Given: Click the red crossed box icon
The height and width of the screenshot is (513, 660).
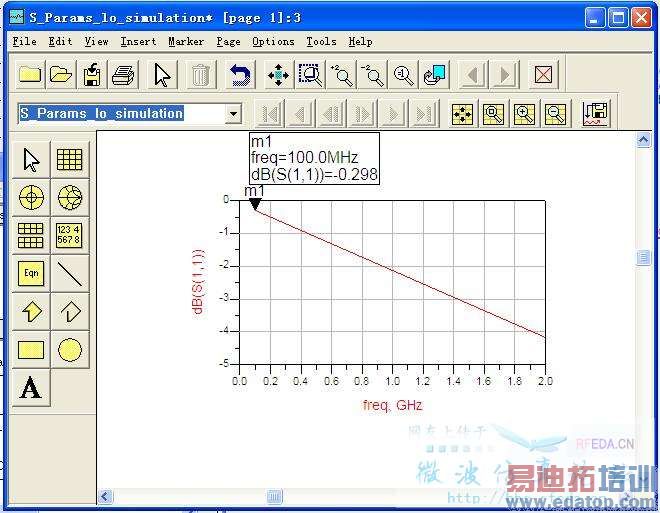Looking at the screenshot, I should coord(543,75).
